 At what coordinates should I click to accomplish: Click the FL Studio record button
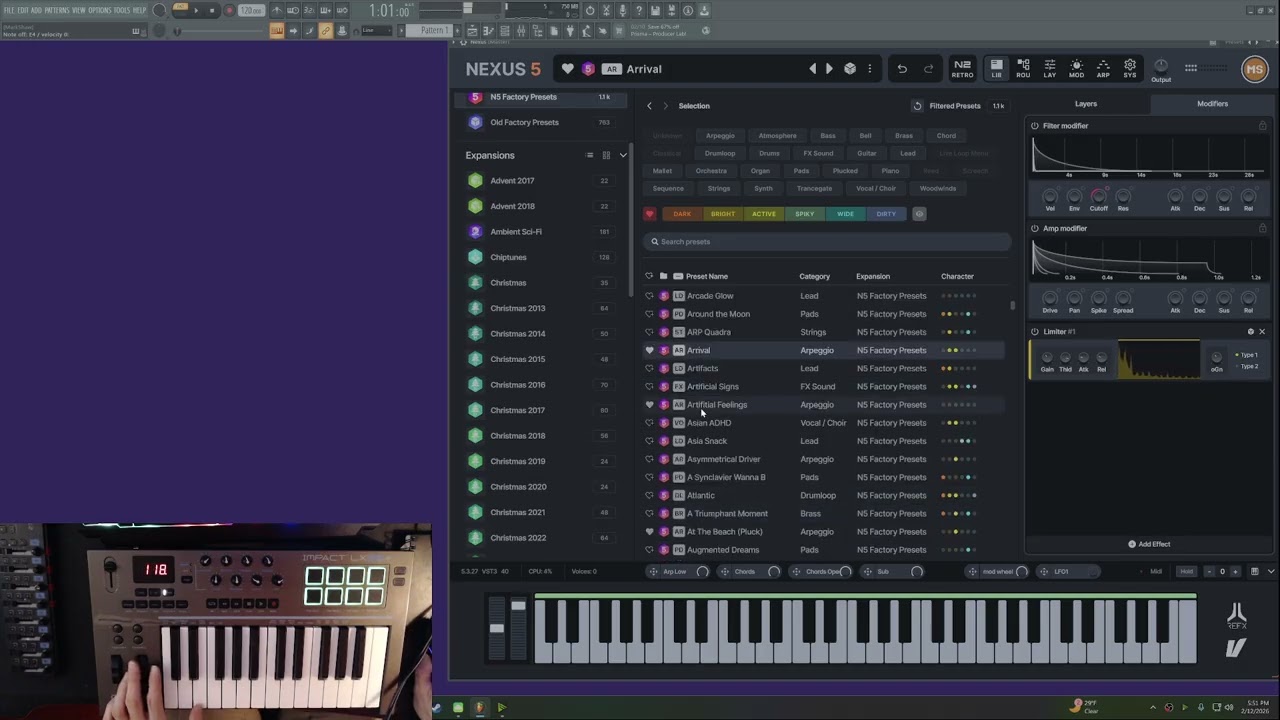coord(229,10)
